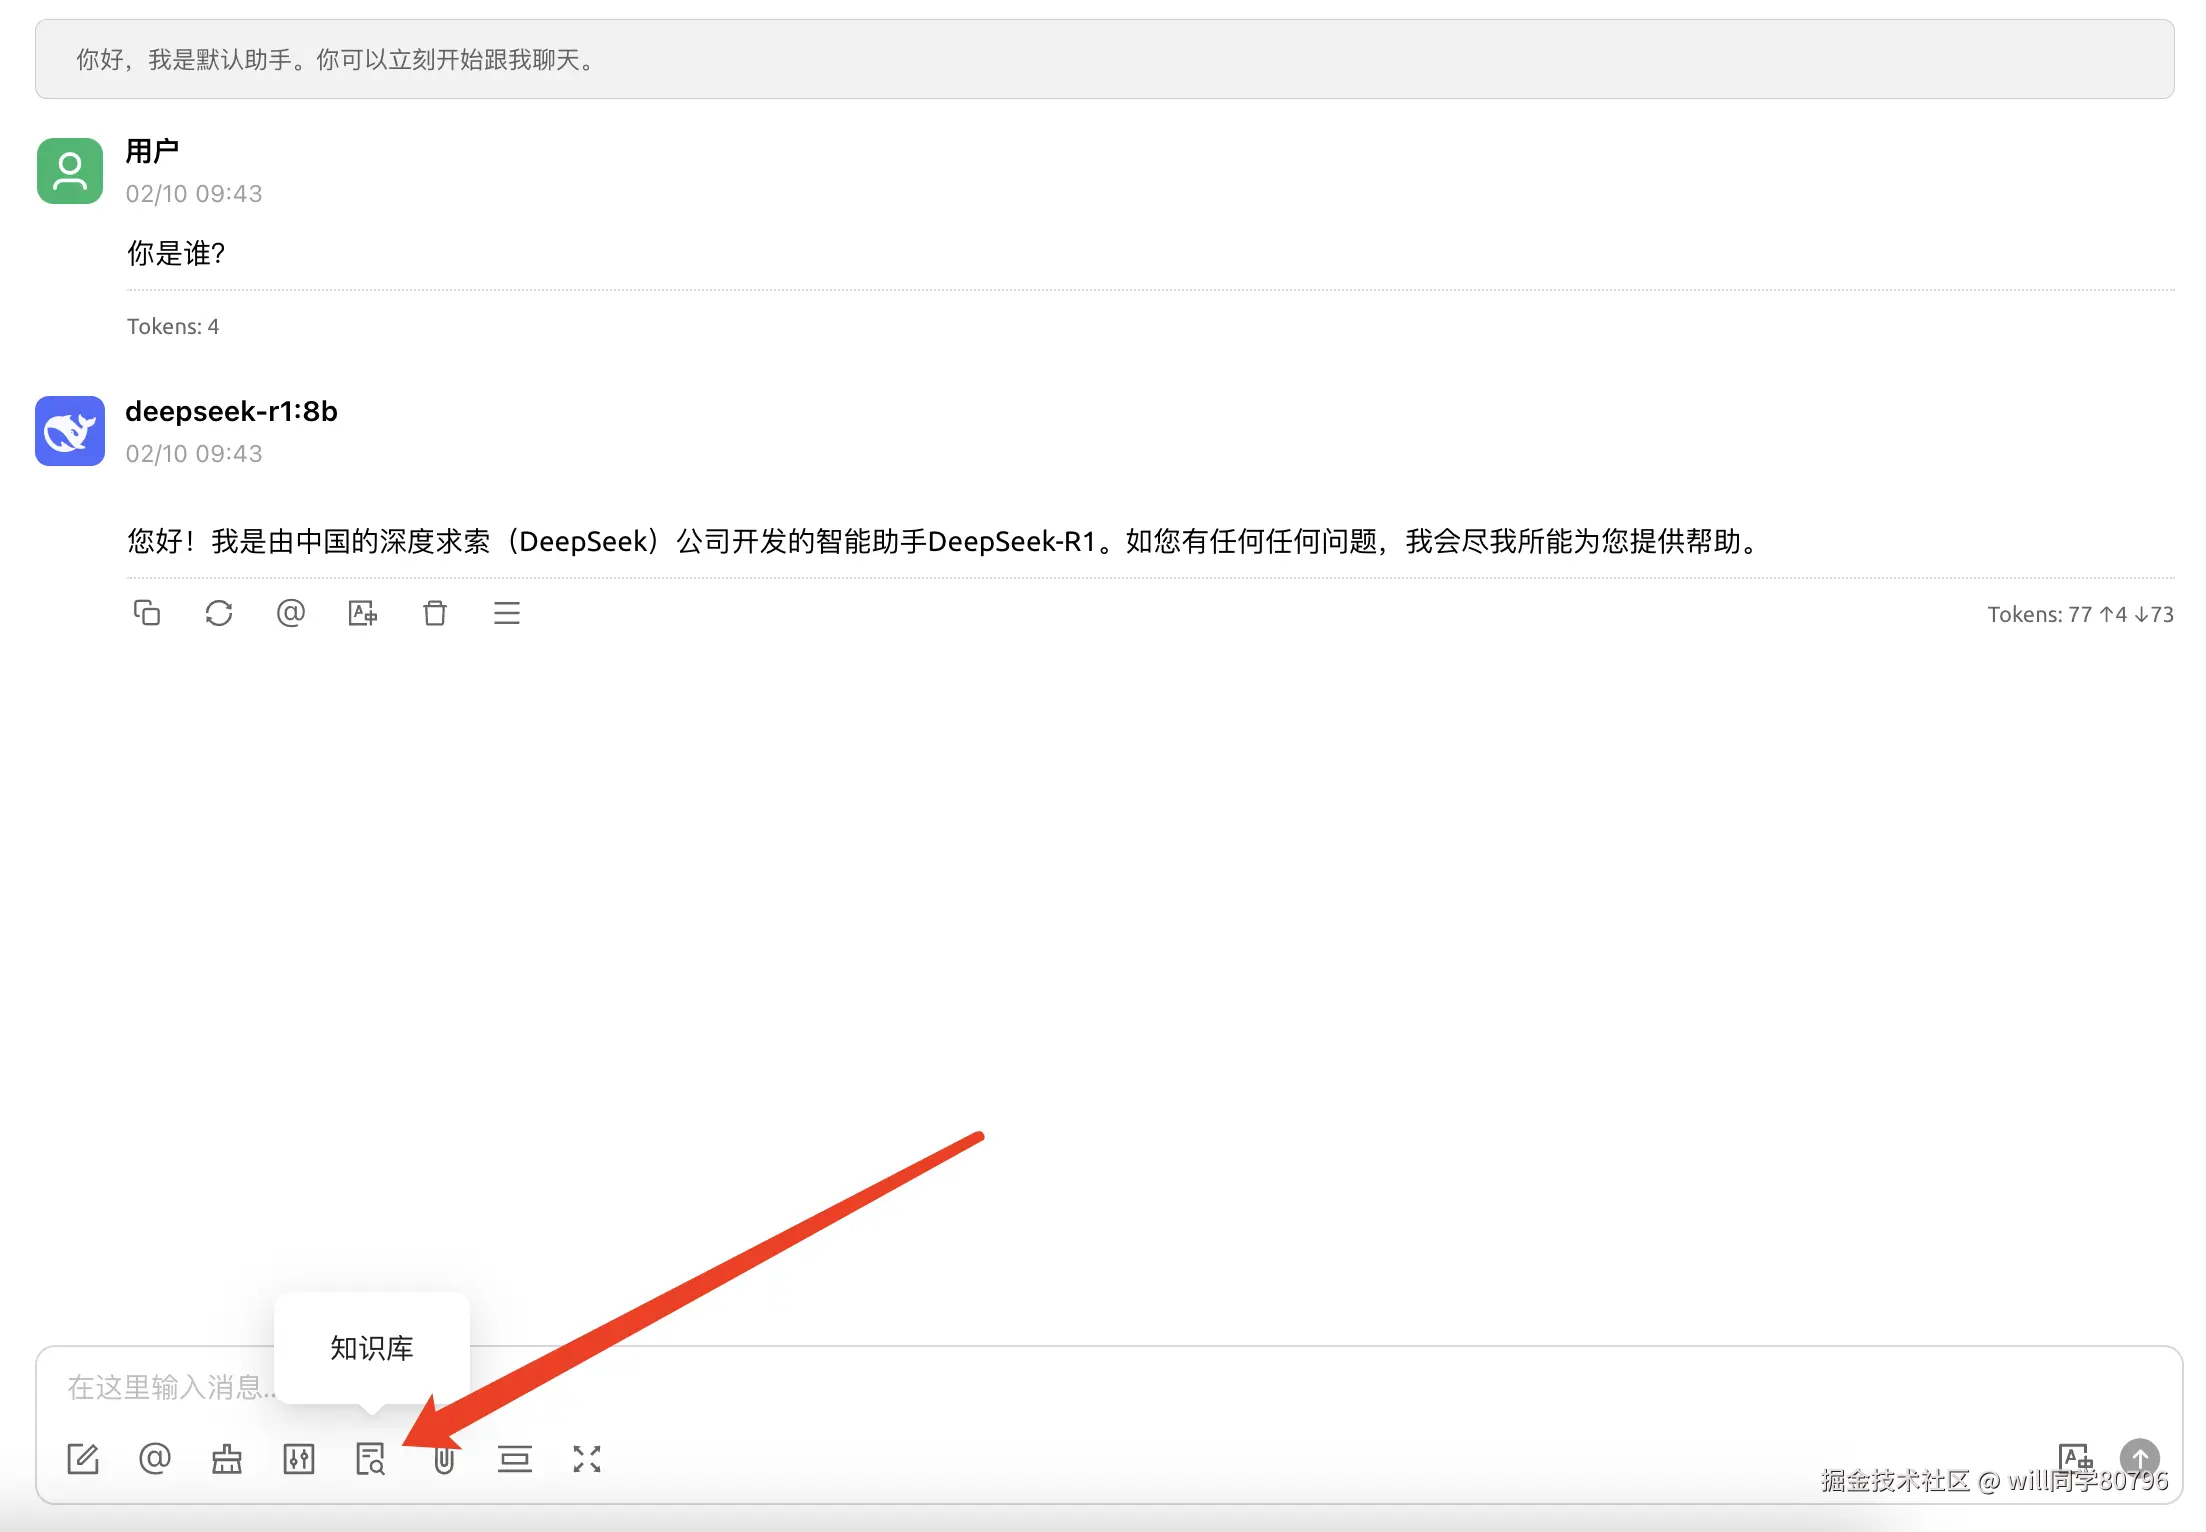Image resolution: width=2206 pixels, height=1532 pixels.
Task: Click the send message arrow button
Action: [2139, 1457]
